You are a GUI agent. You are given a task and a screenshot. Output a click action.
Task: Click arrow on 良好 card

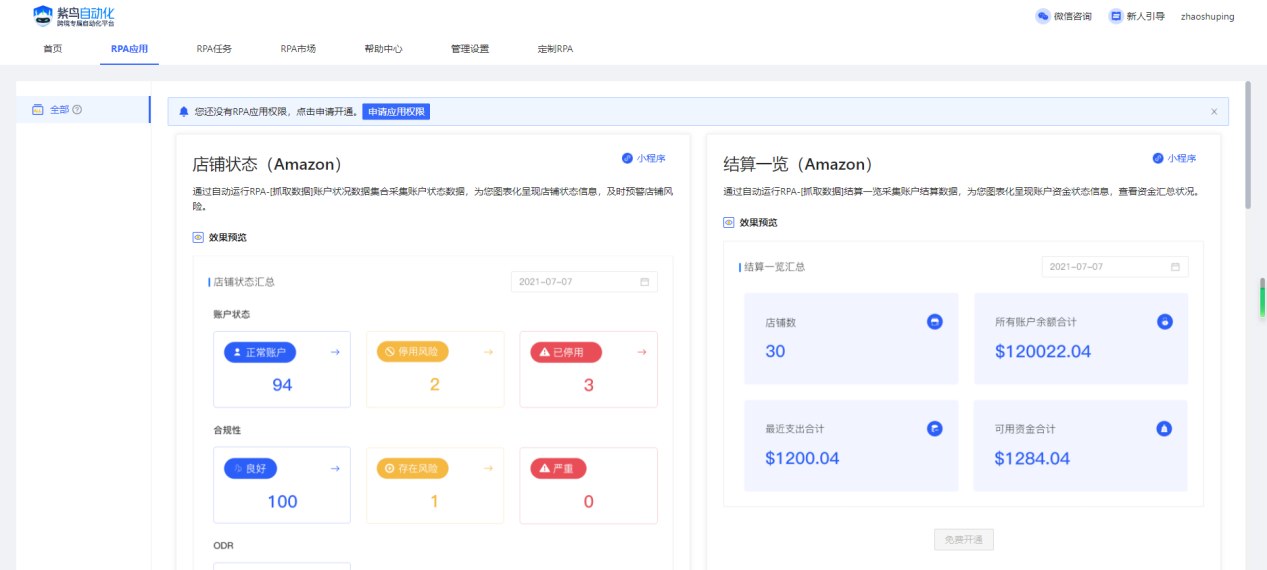pos(335,468)
